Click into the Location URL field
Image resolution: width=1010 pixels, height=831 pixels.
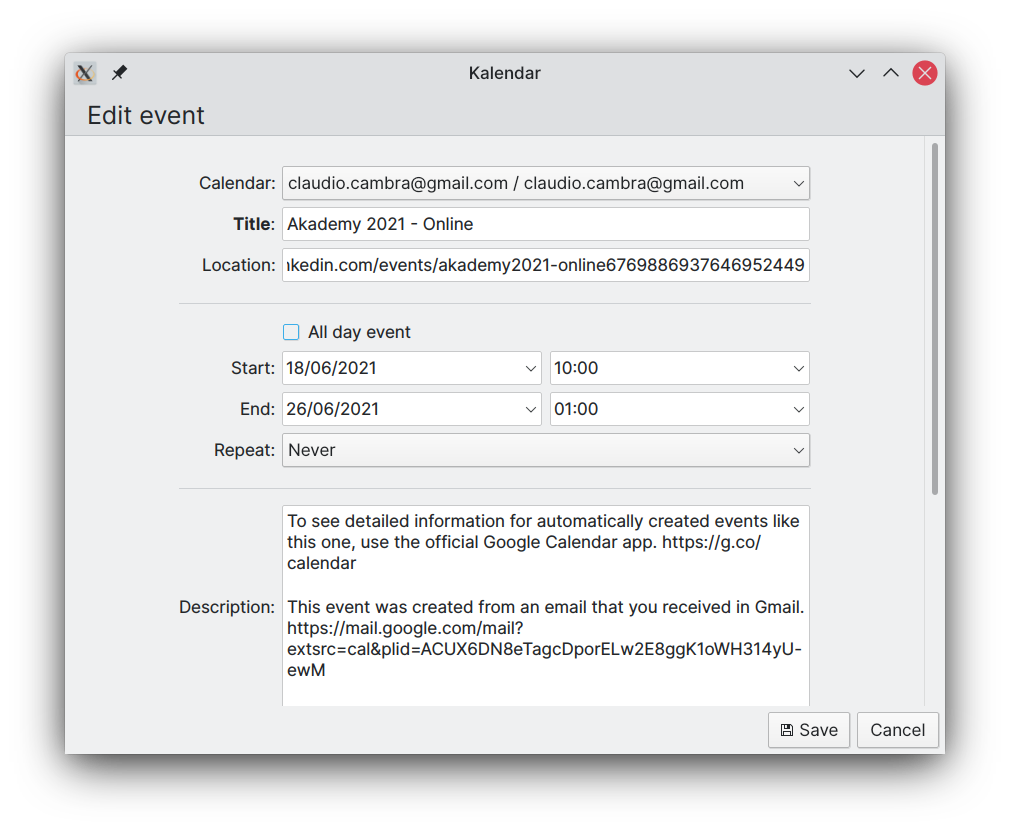coord(546,265)
